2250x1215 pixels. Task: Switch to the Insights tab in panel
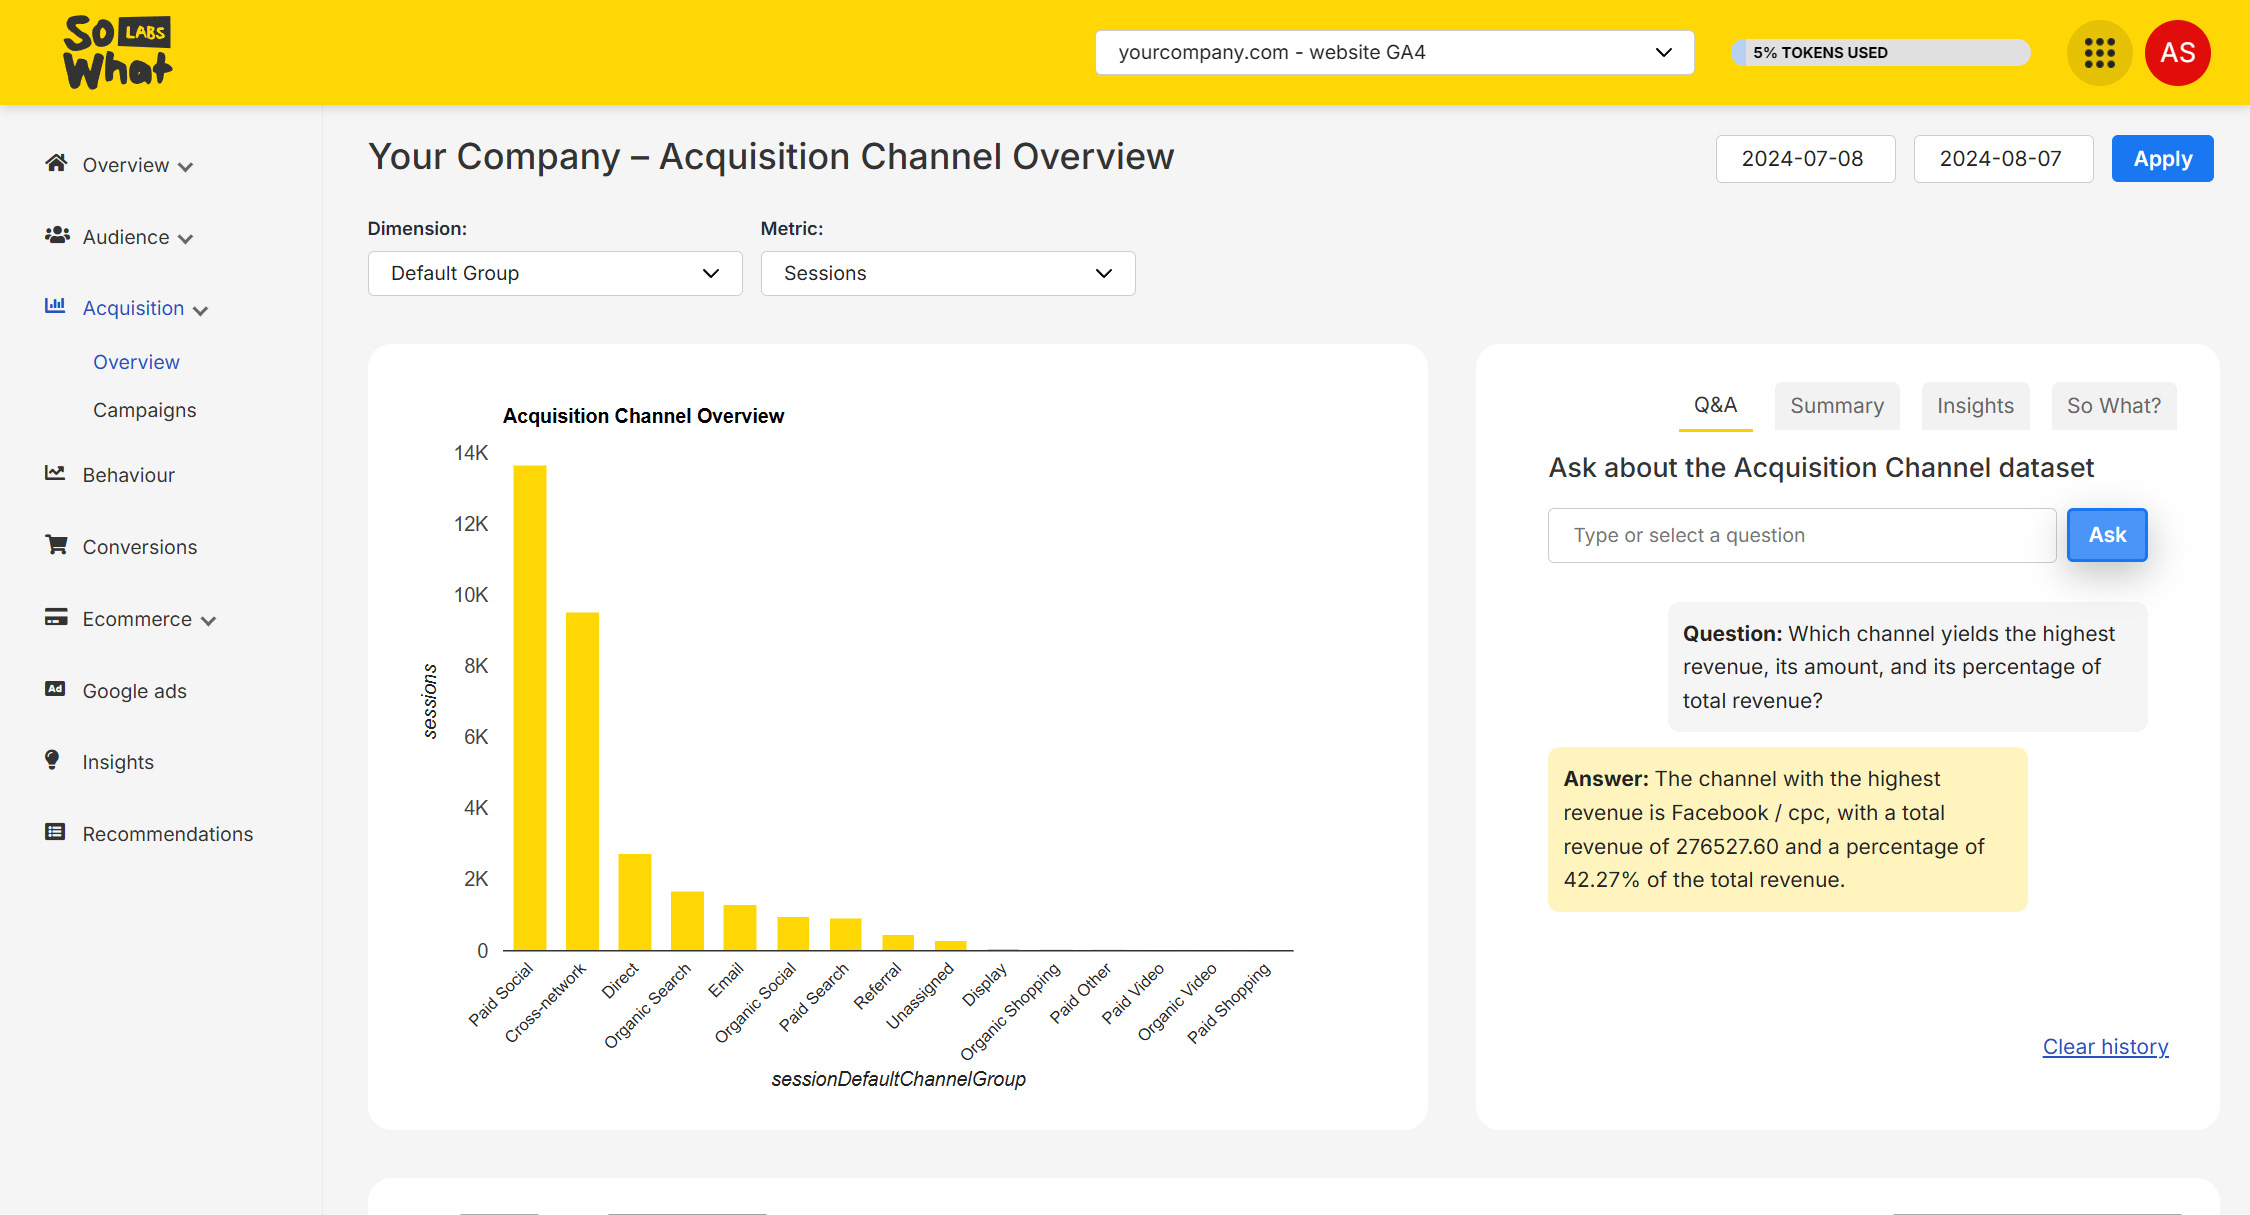tap(1975, 406)
